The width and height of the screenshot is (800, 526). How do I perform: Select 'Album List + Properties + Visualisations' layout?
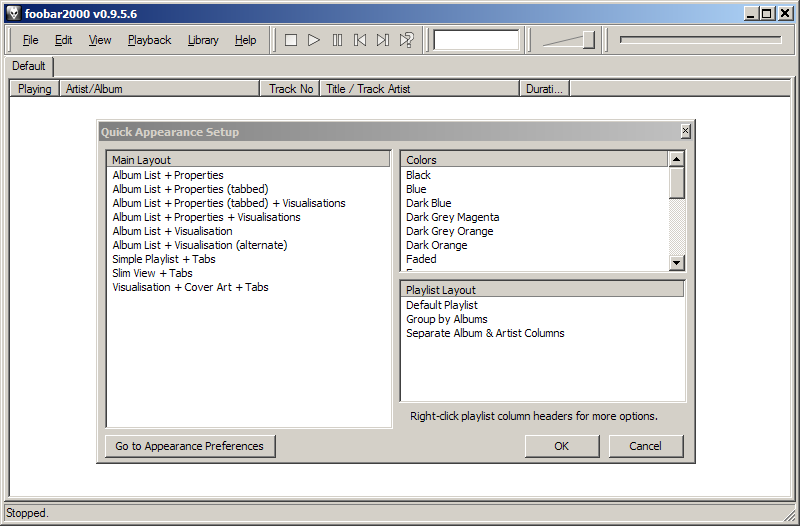tap(207, 217)
